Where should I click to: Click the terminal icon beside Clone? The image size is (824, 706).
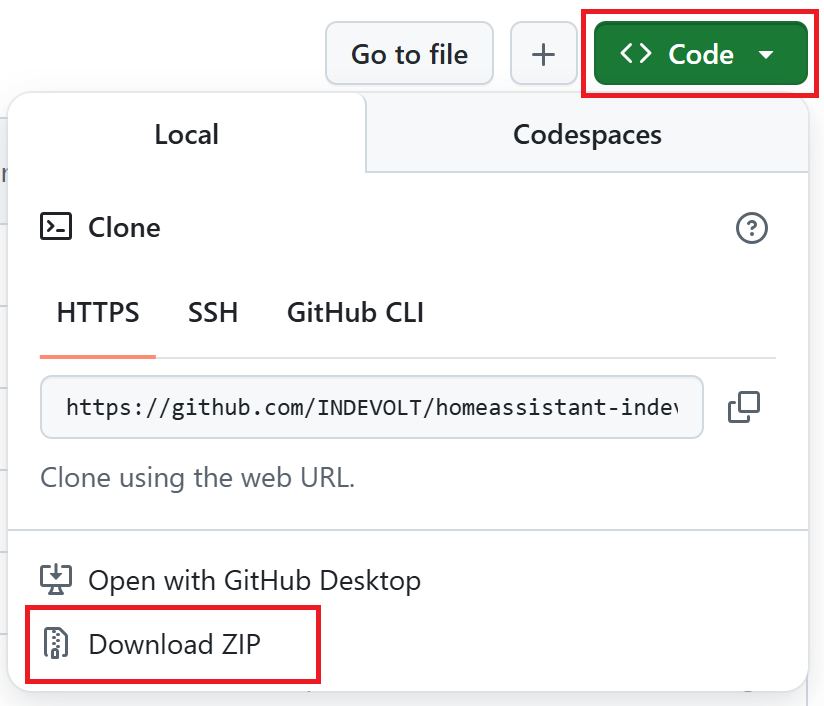[56, 228]
